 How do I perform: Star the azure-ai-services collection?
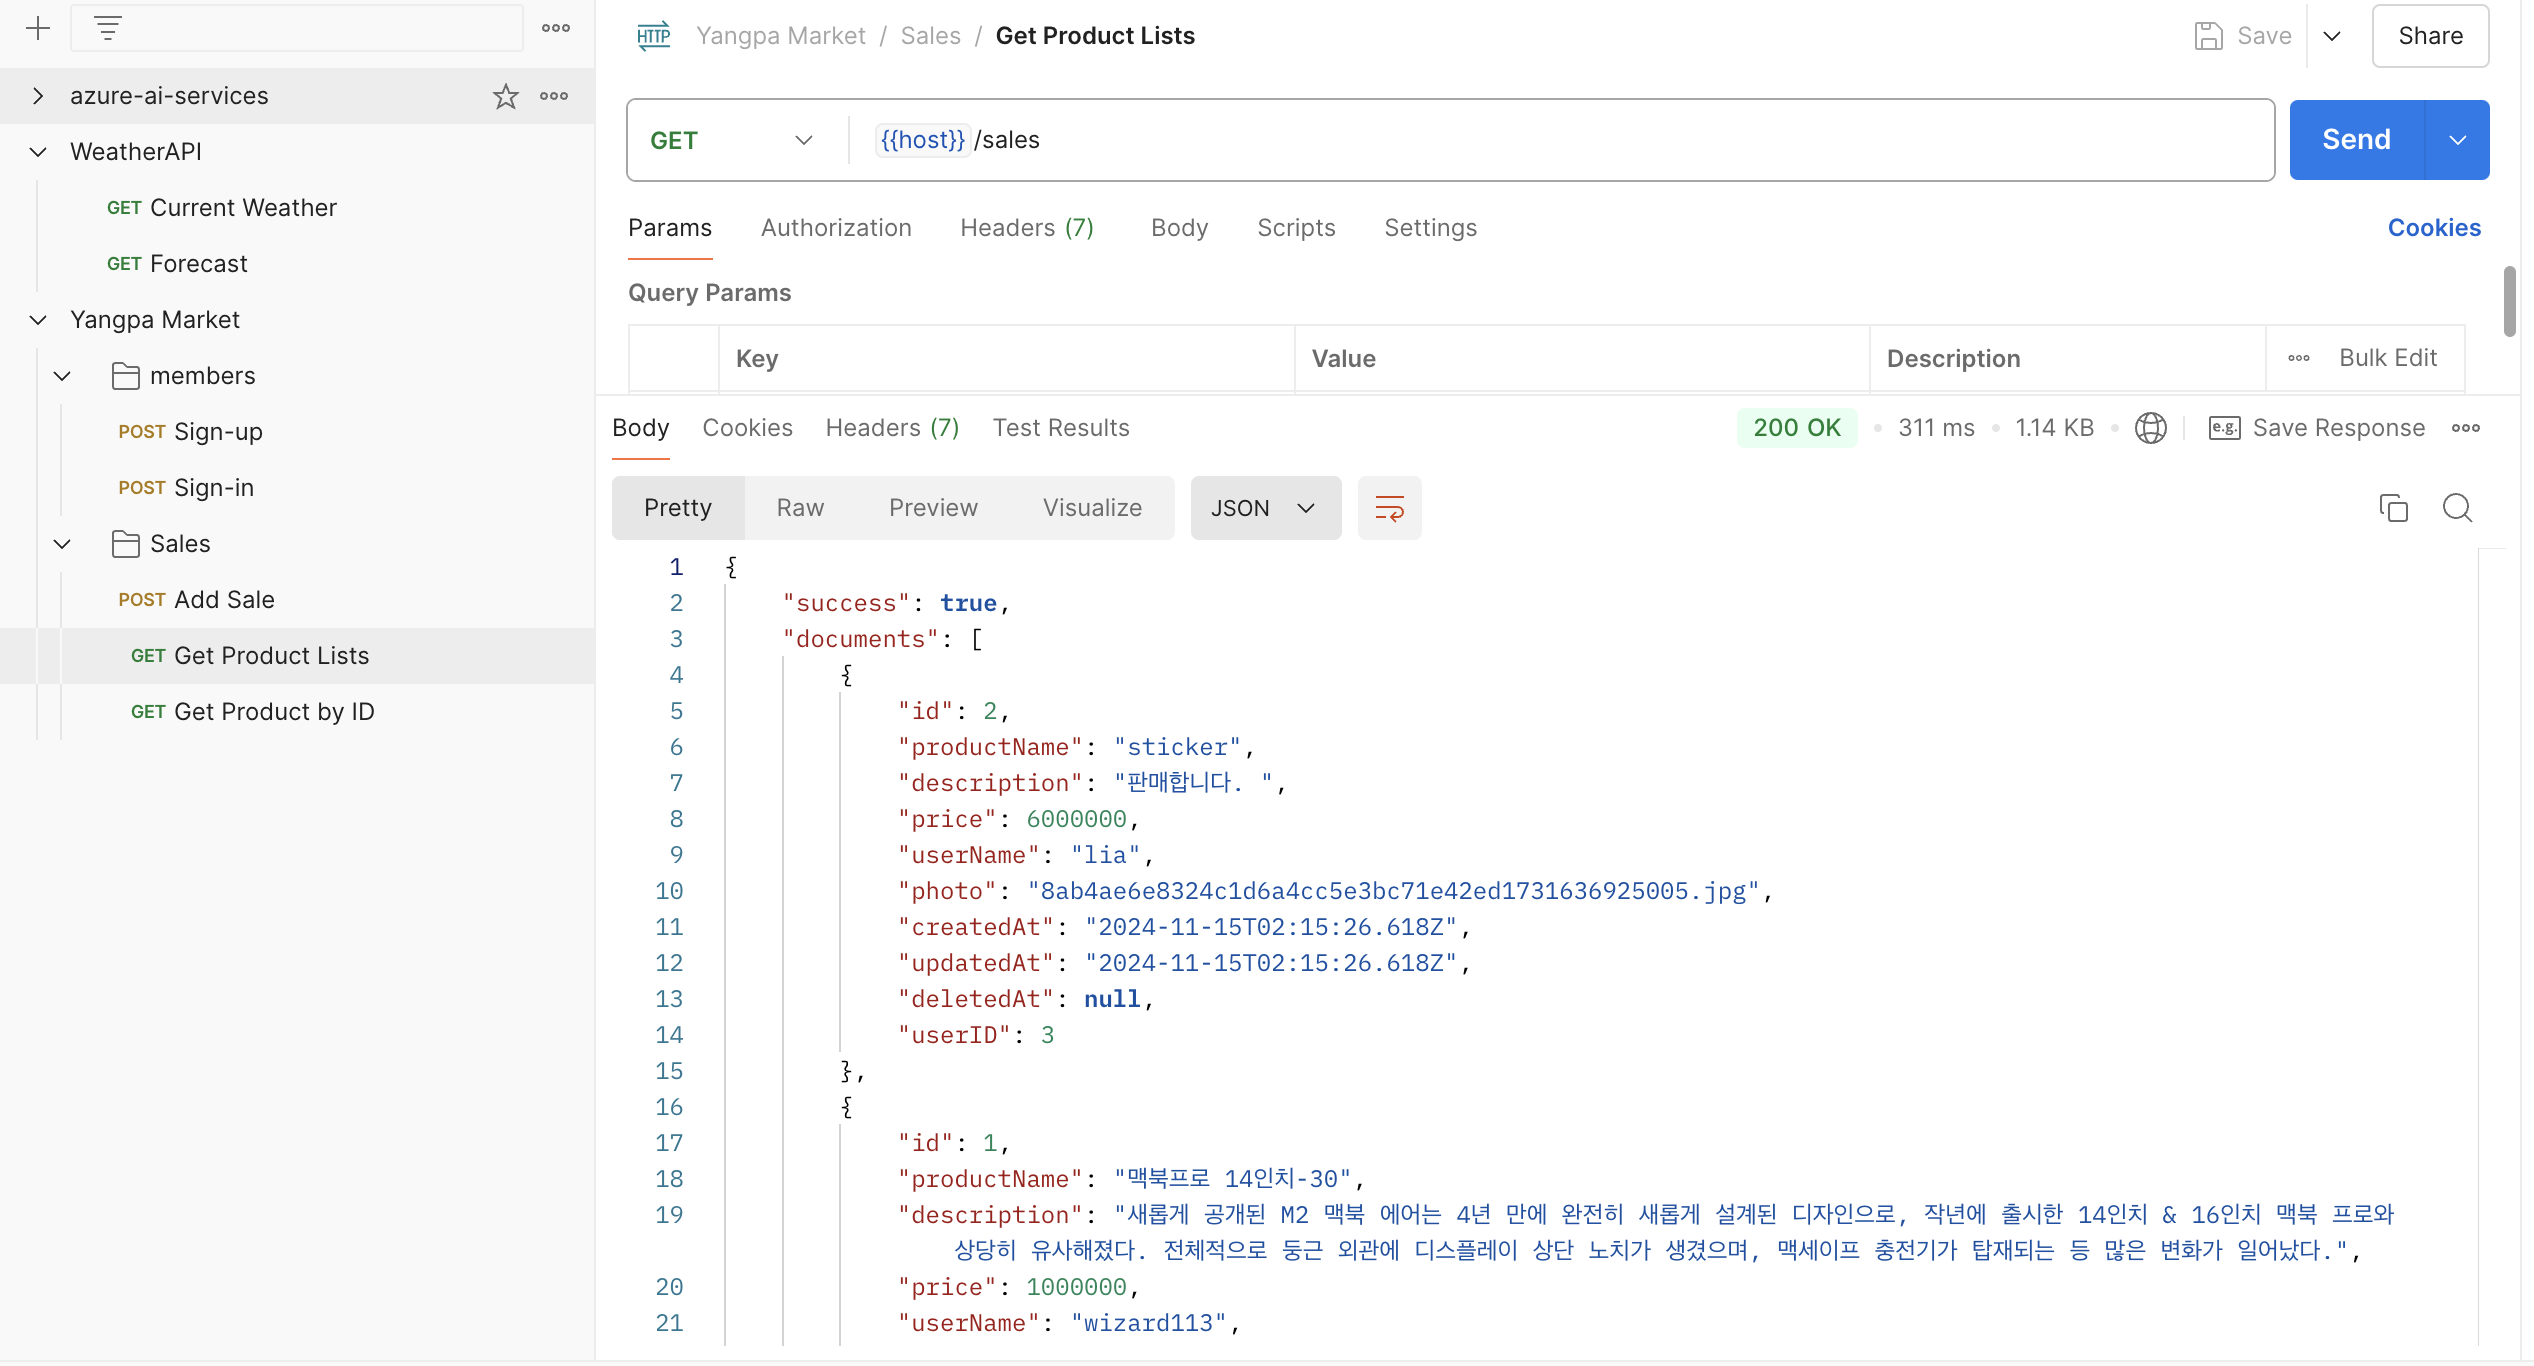[505, 96]
